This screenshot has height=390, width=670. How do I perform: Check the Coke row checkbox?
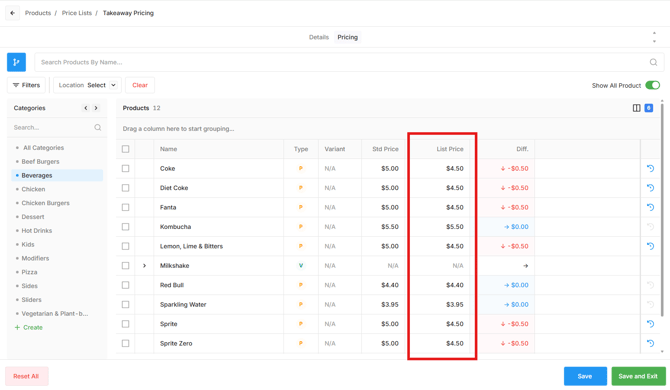click(125, 168)
